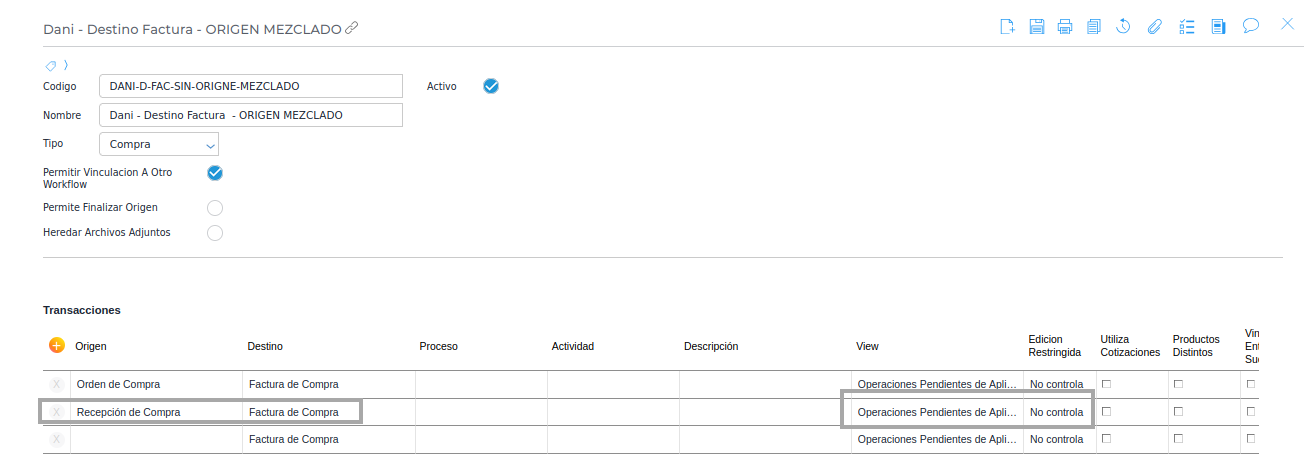Click the Codigo input field
This screenshot has height=464, width=1304.
click(250, 86)
